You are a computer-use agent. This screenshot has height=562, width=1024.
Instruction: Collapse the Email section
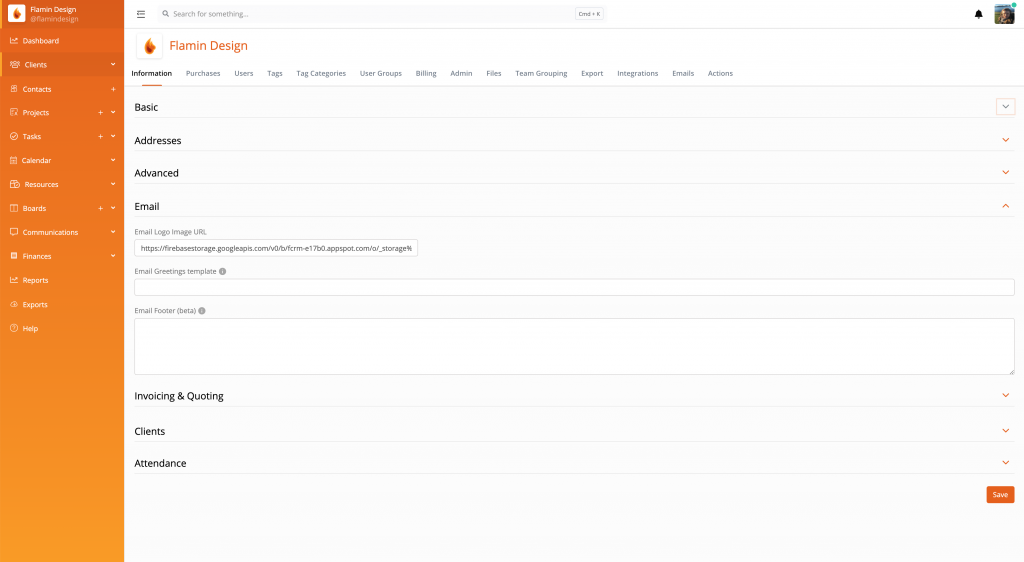tap(1005, 206)
